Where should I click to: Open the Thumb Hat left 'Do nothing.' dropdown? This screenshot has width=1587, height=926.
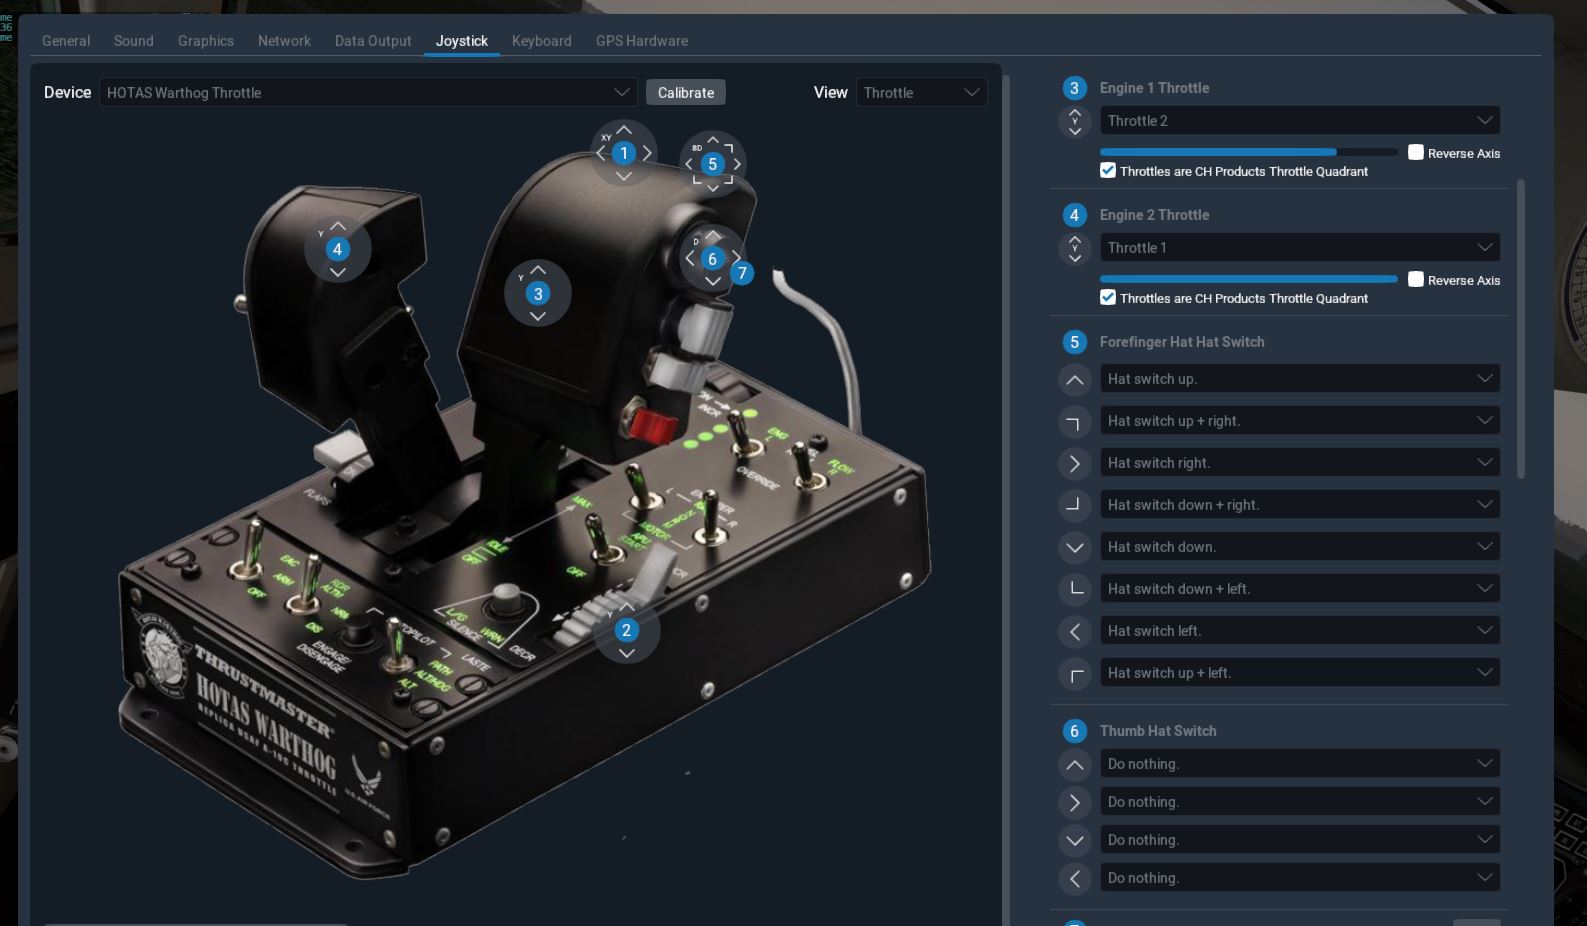1299,878
